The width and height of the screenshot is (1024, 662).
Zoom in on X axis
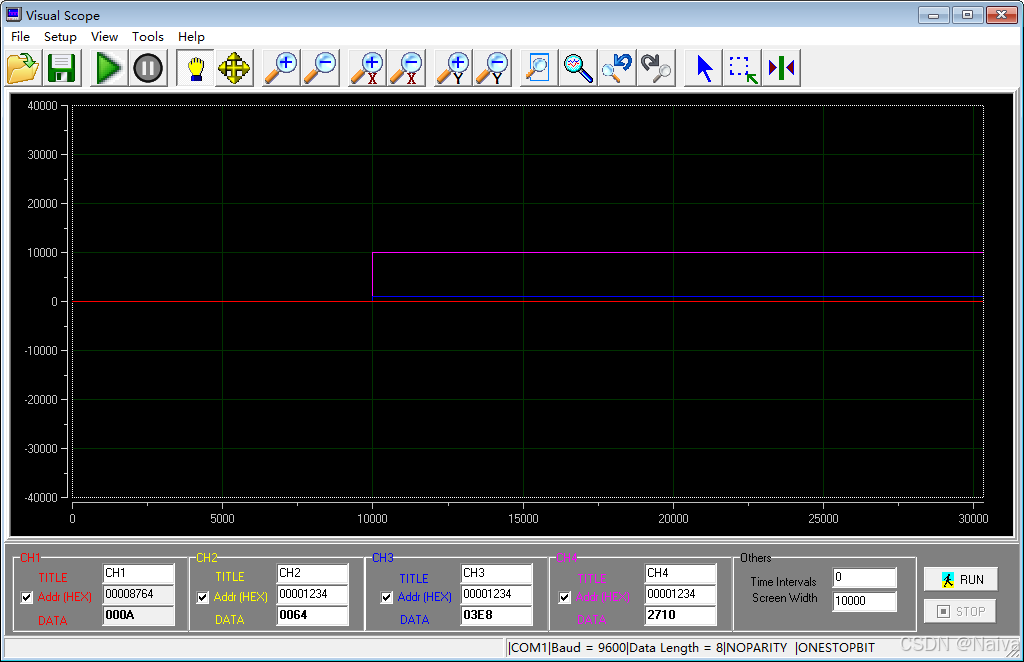coord(368,68)
